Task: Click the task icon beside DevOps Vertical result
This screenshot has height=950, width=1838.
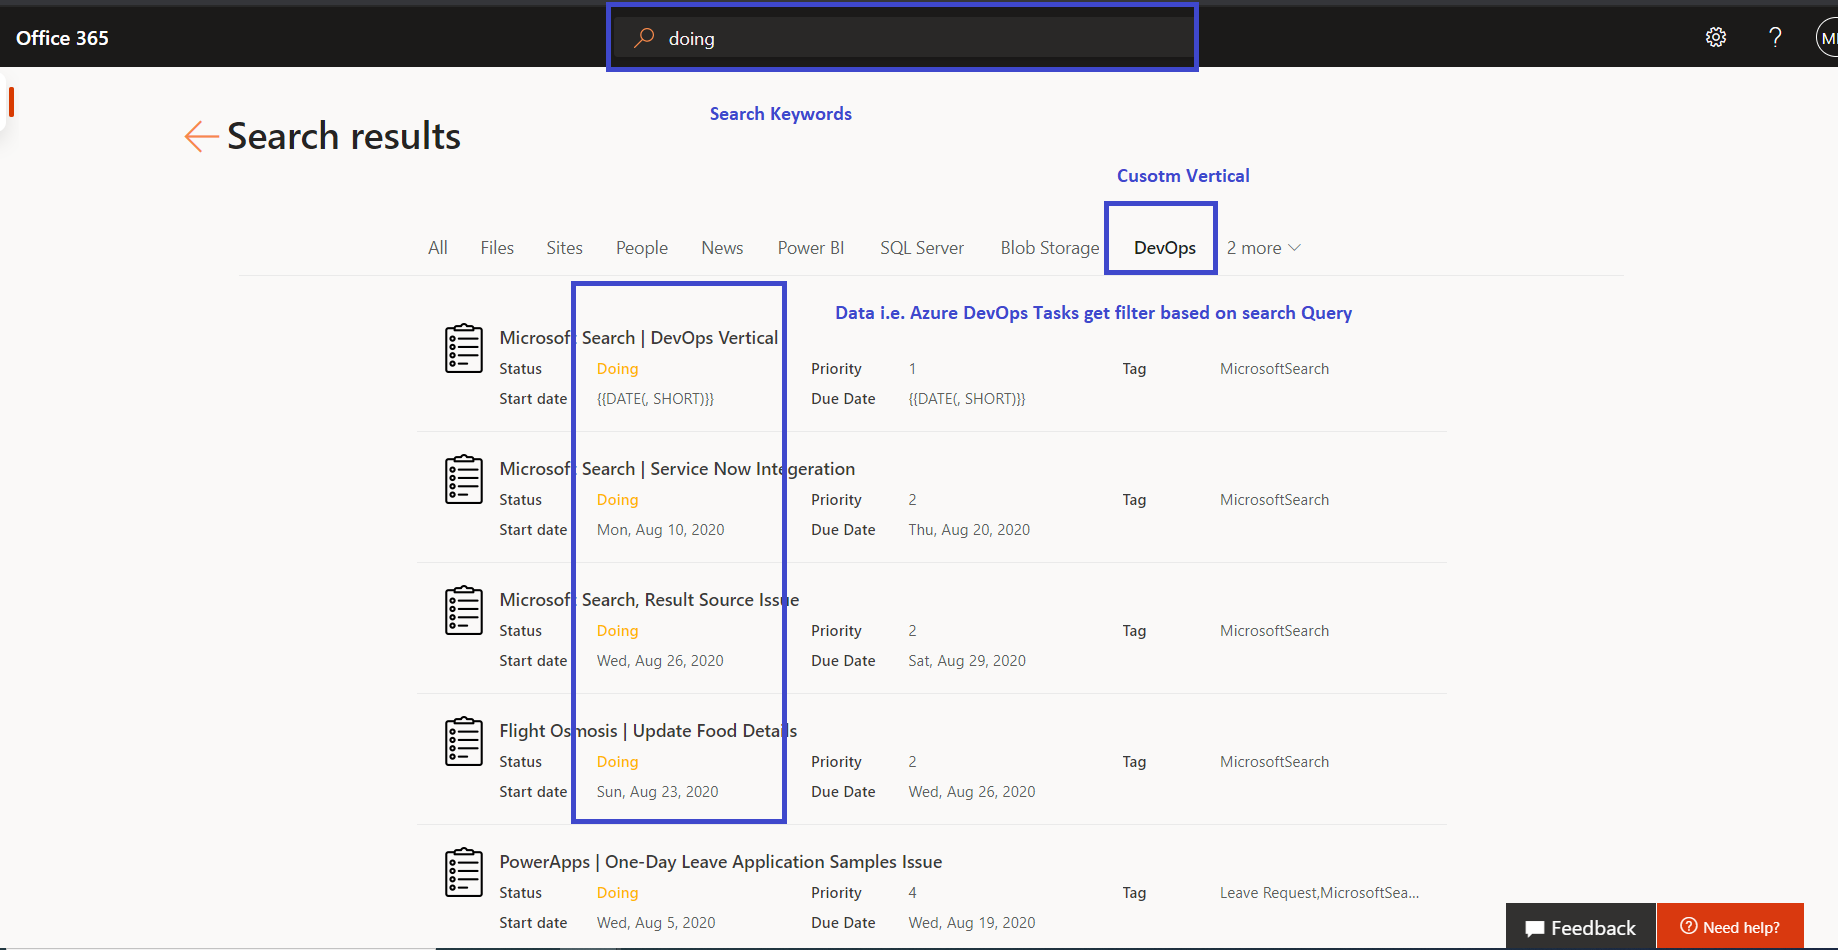Action: [x=463, y=347]
